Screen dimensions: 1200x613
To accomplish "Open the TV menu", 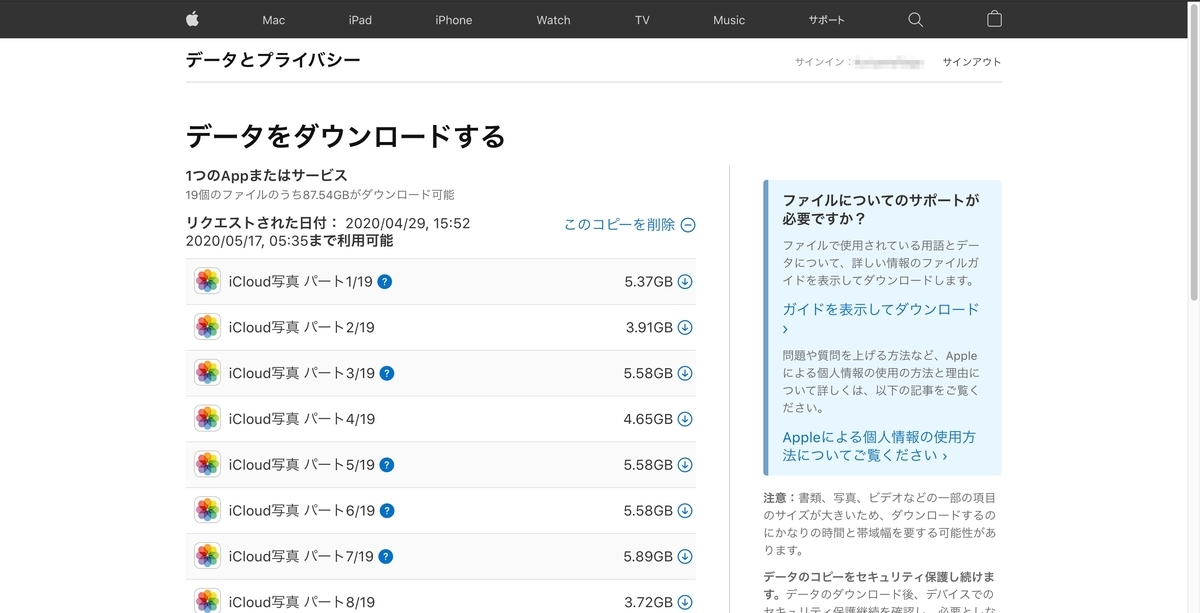I will (x=642, y=20).
